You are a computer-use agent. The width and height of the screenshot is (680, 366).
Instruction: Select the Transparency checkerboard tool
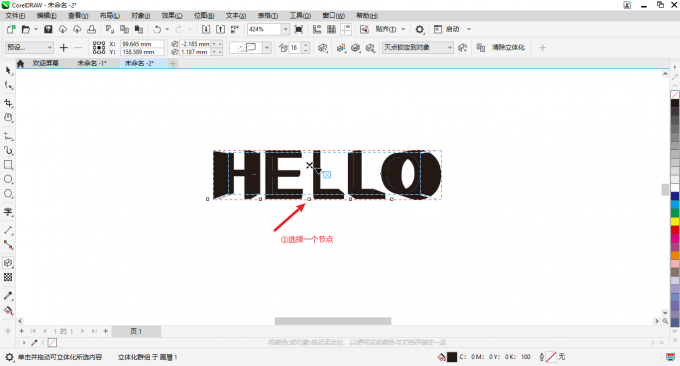(x=8, y=277)
